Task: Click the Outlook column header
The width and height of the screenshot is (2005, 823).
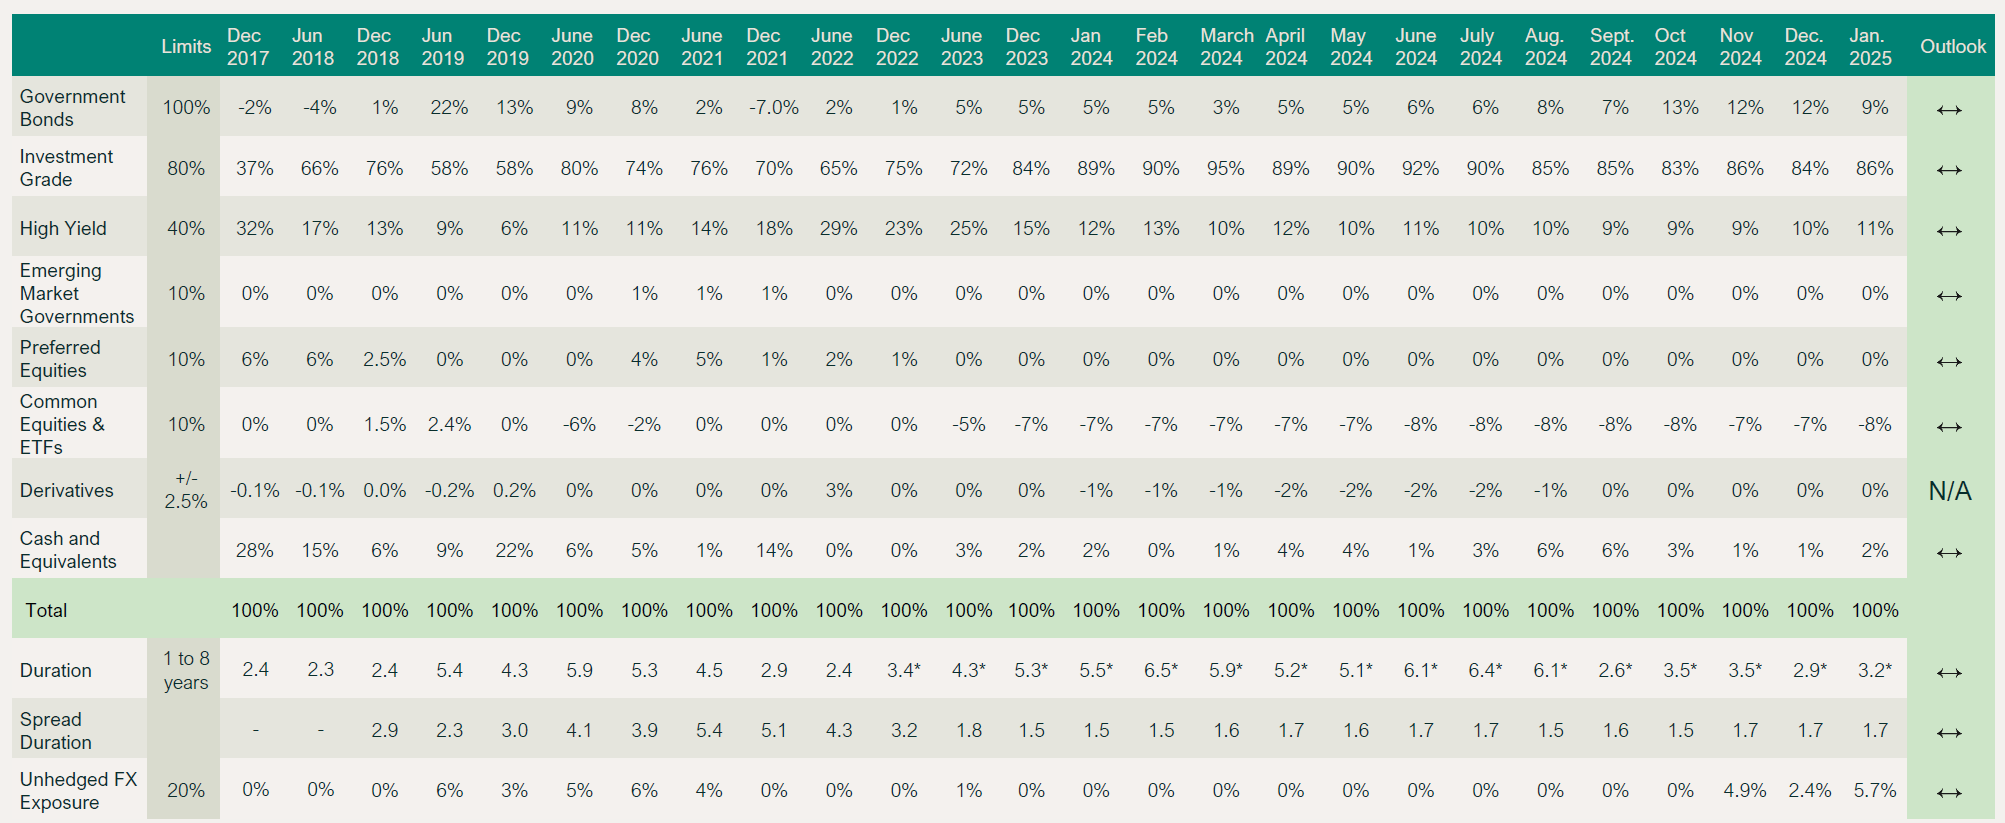Action: (1952, 46)
